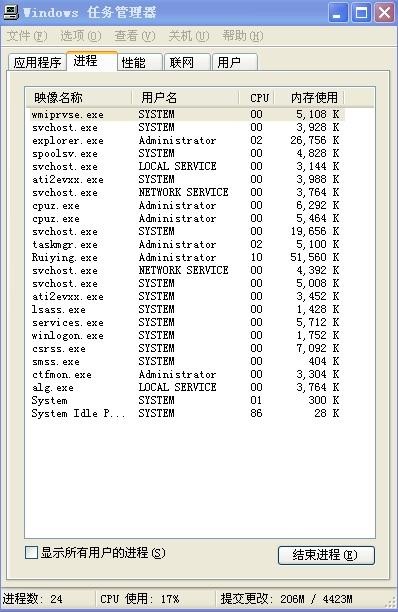The height and width of the screenshot is (612, 398).
Task: Click CPU 使用: 17% in status bar
Action: (140, 599)
